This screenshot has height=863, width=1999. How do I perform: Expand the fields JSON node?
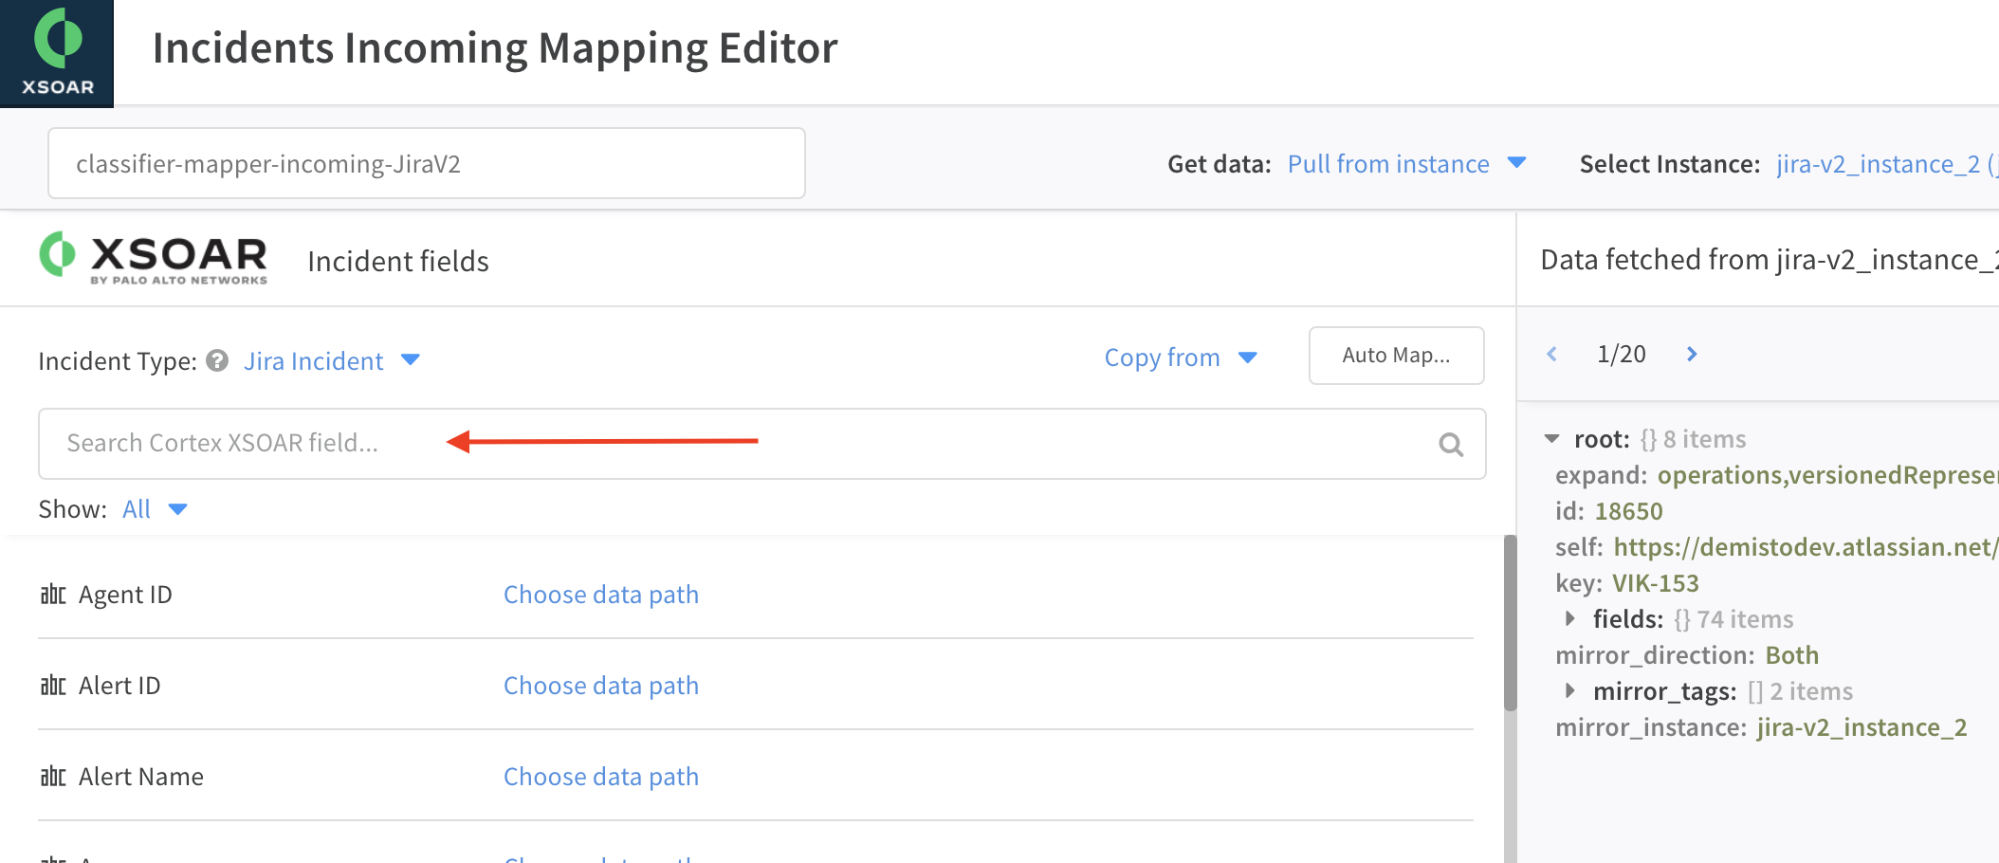1570,619
